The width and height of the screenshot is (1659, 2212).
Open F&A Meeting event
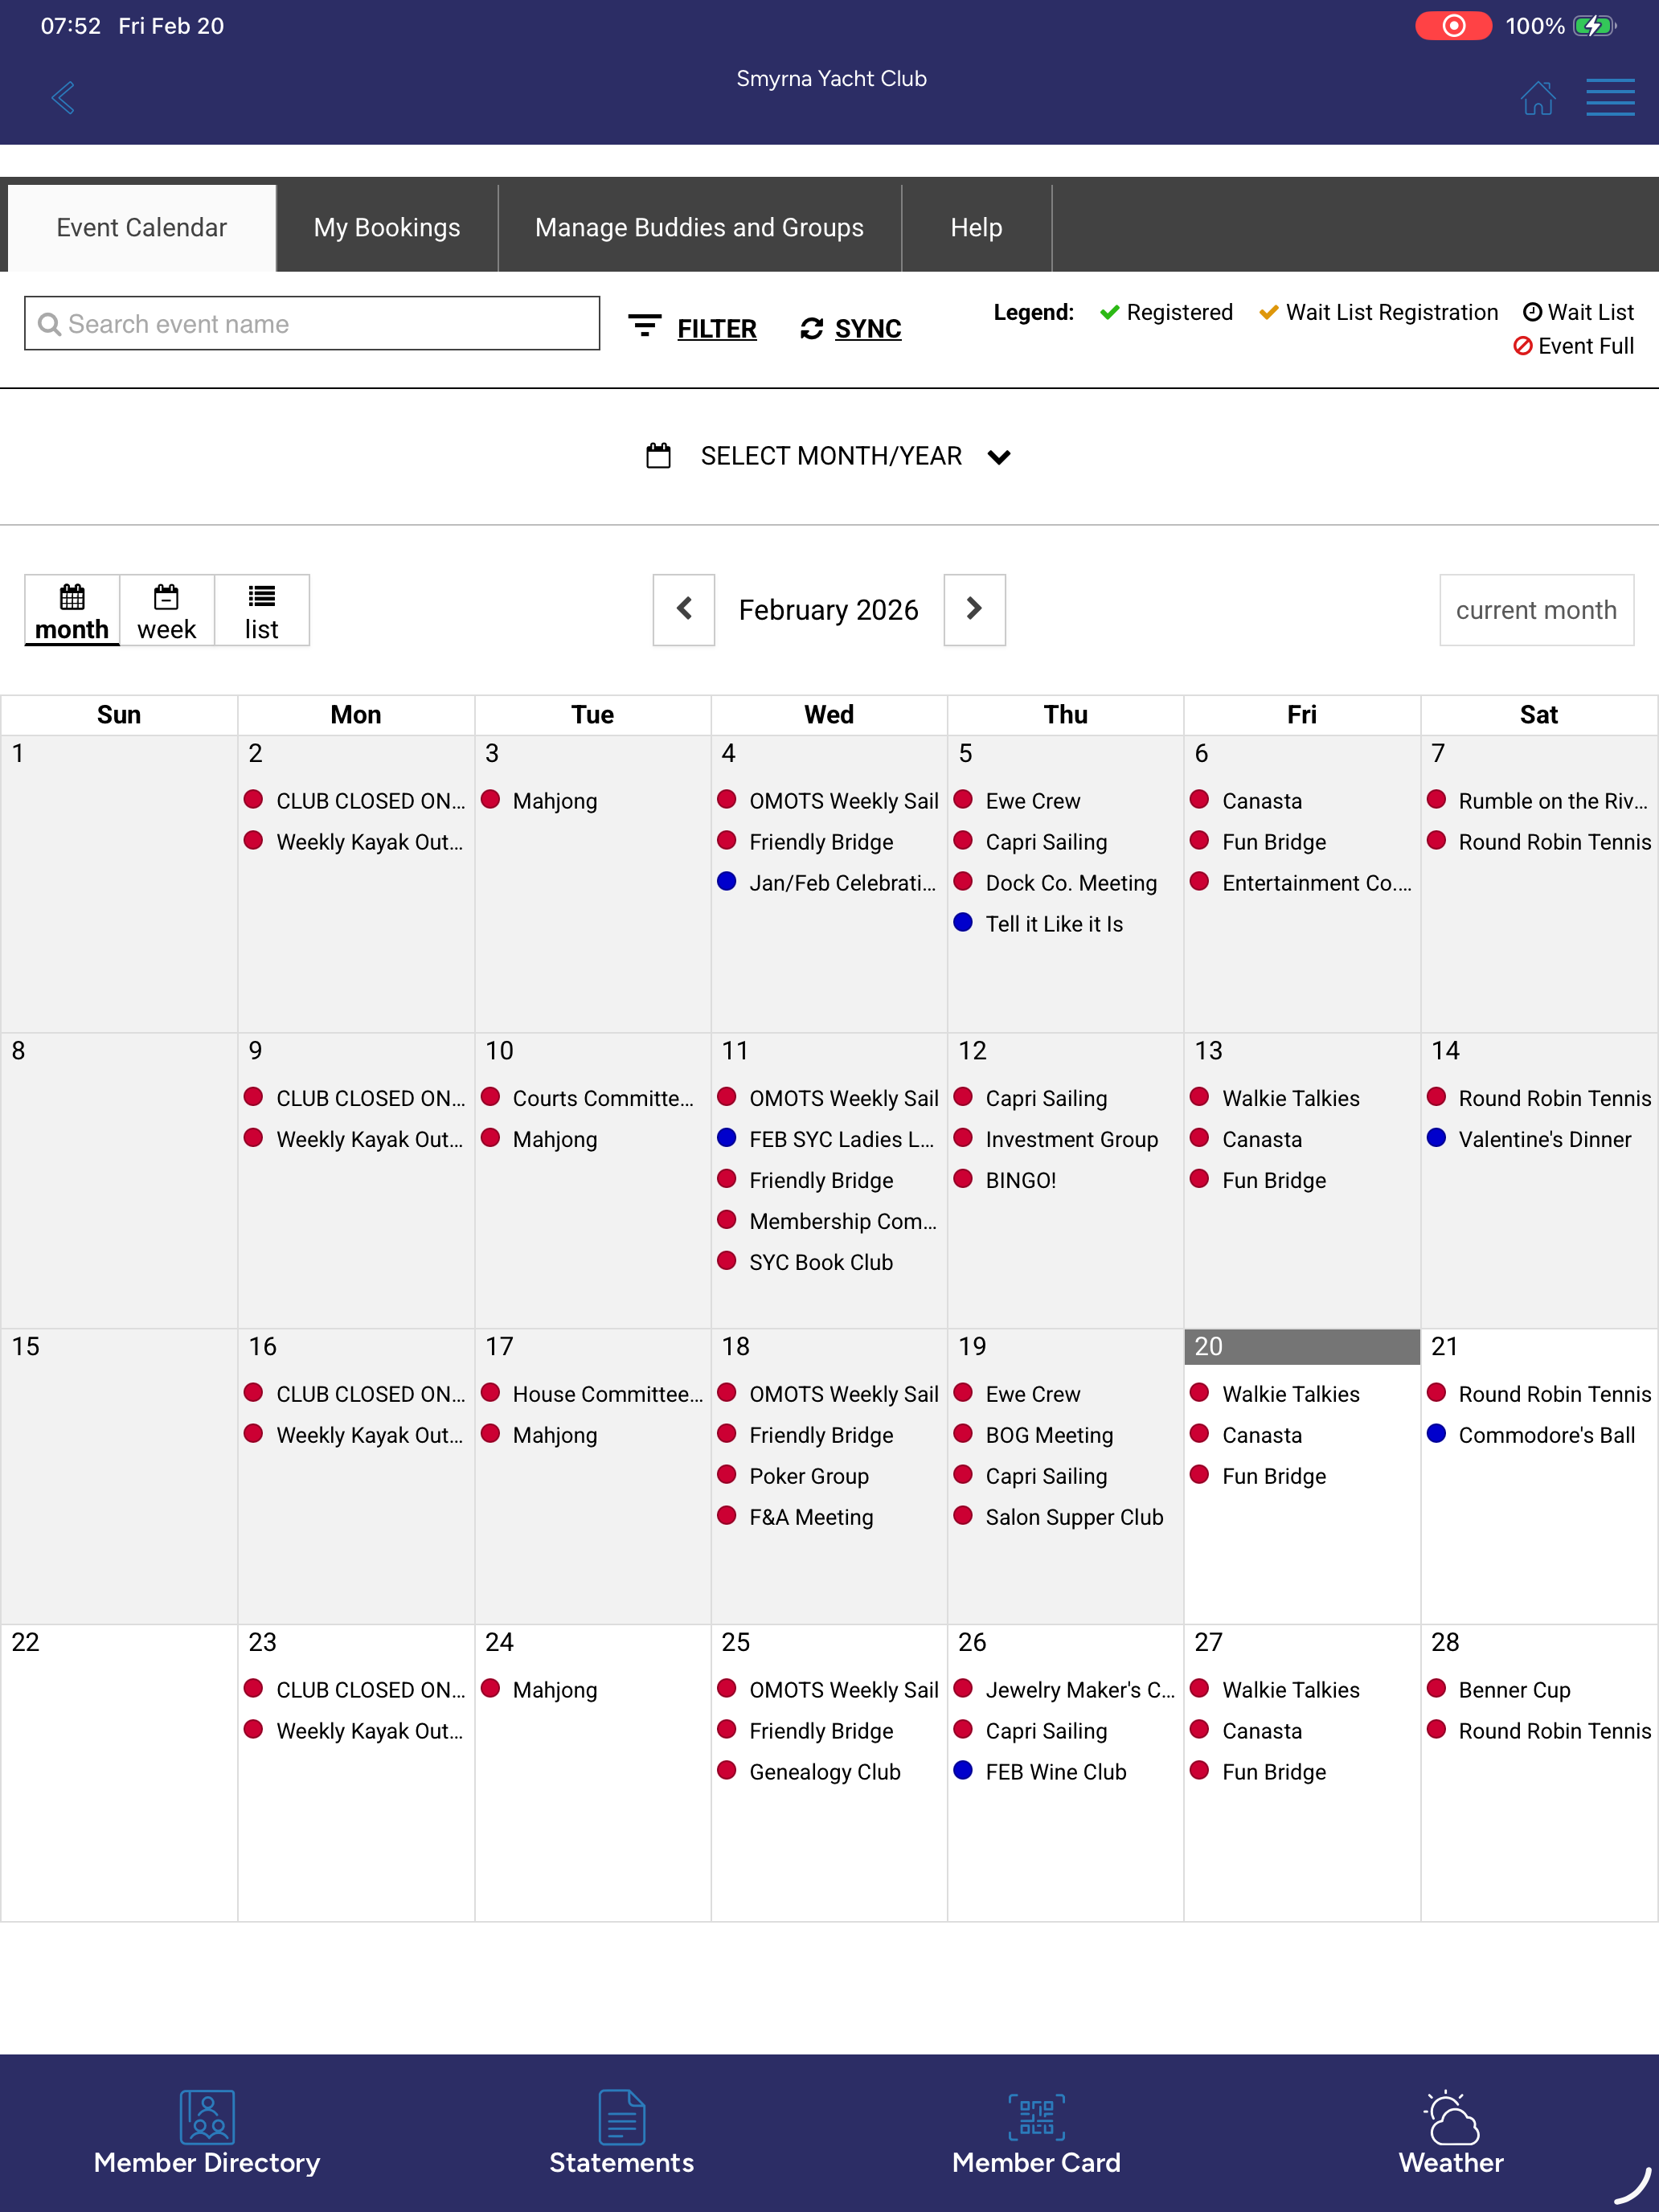coord(811,1517)
